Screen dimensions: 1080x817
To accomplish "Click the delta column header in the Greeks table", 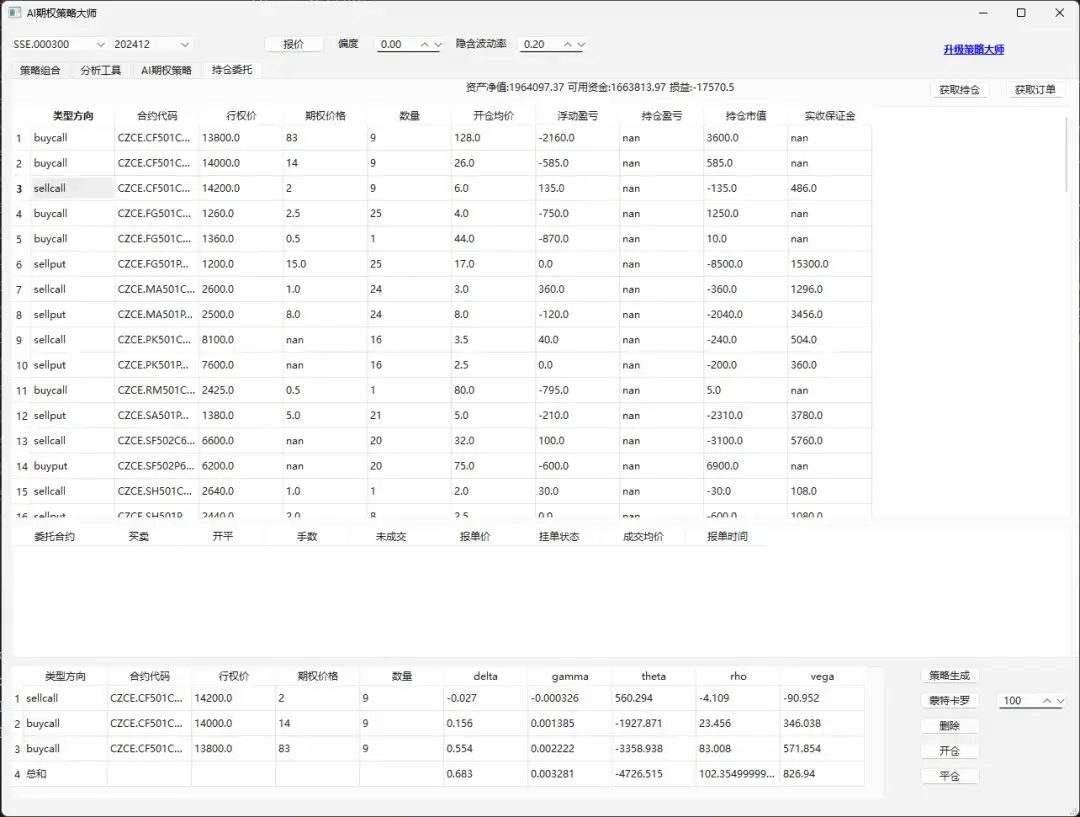I will tap(486, 676).
